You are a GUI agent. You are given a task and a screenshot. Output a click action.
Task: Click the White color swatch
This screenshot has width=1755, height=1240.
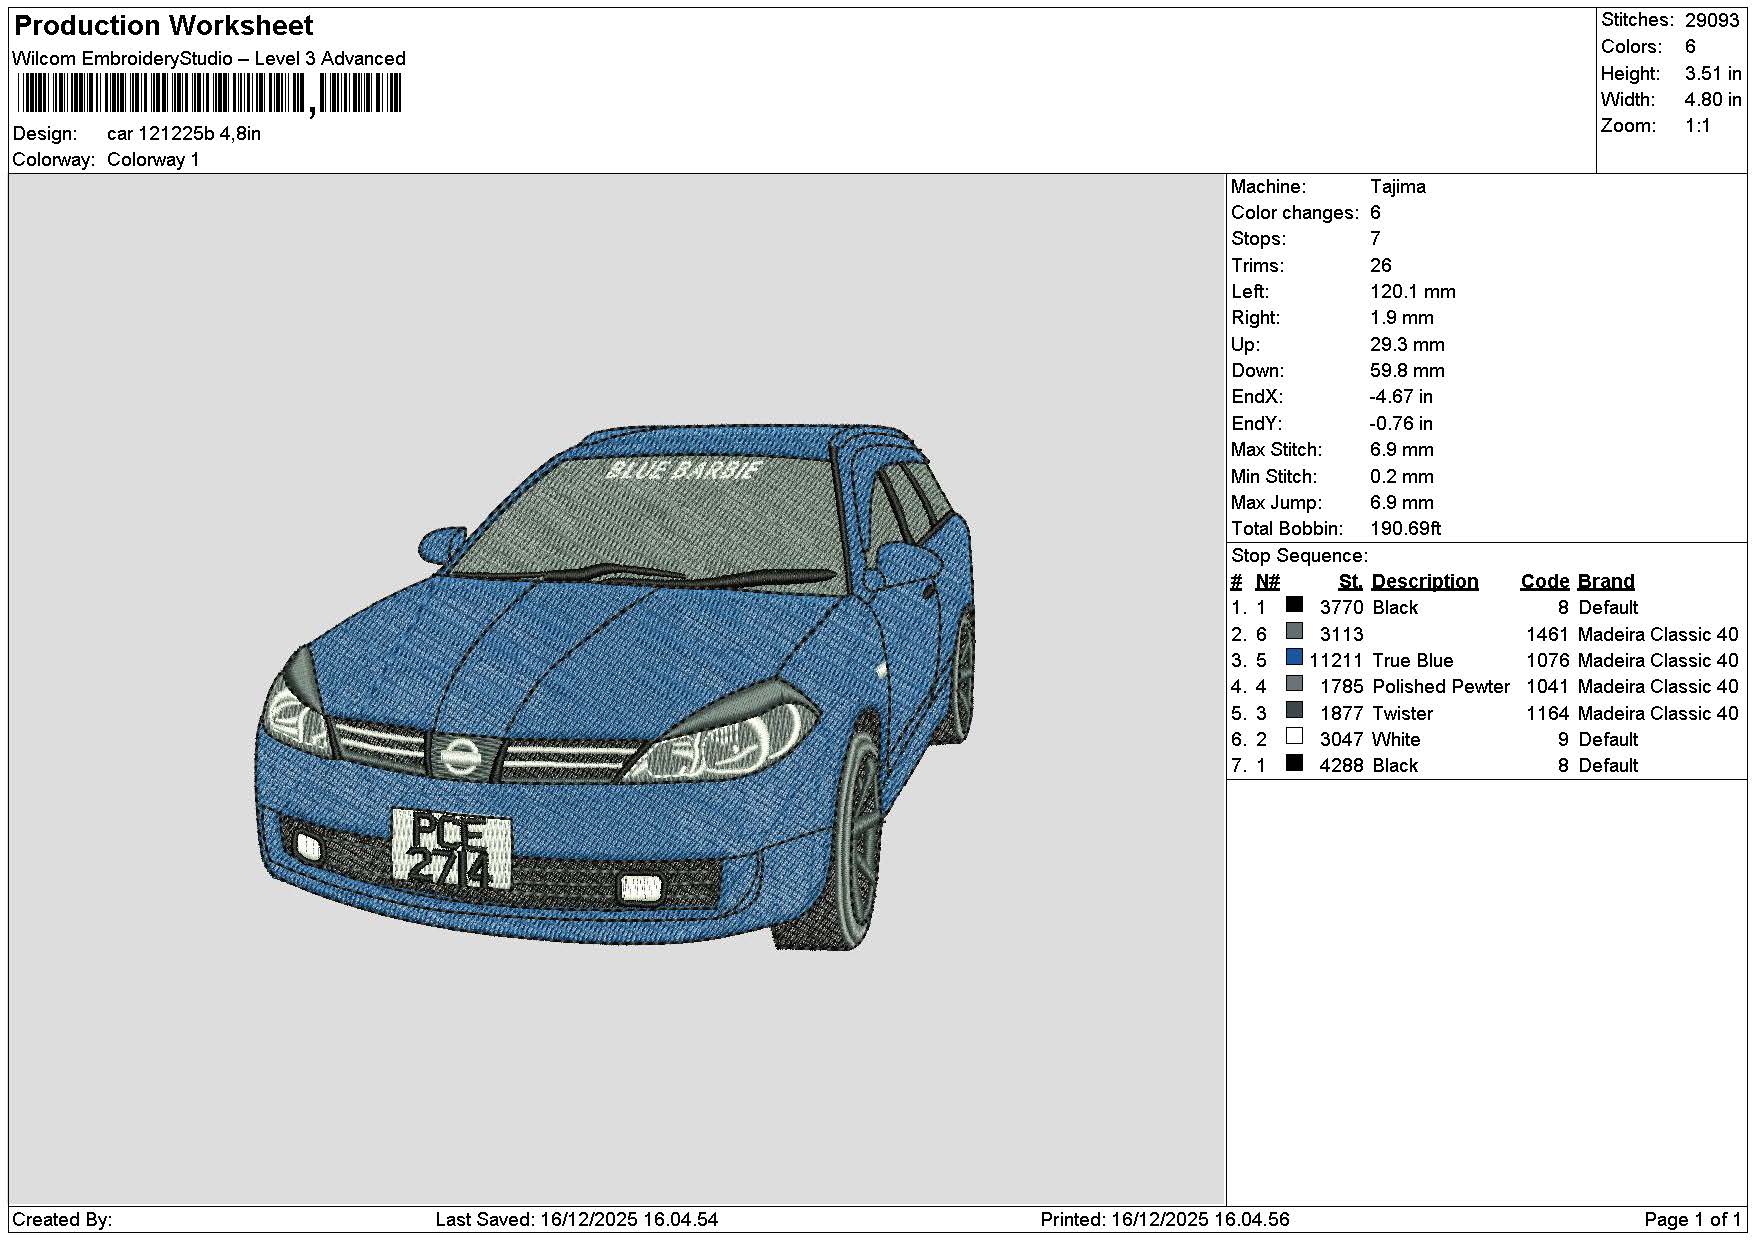1294,736
